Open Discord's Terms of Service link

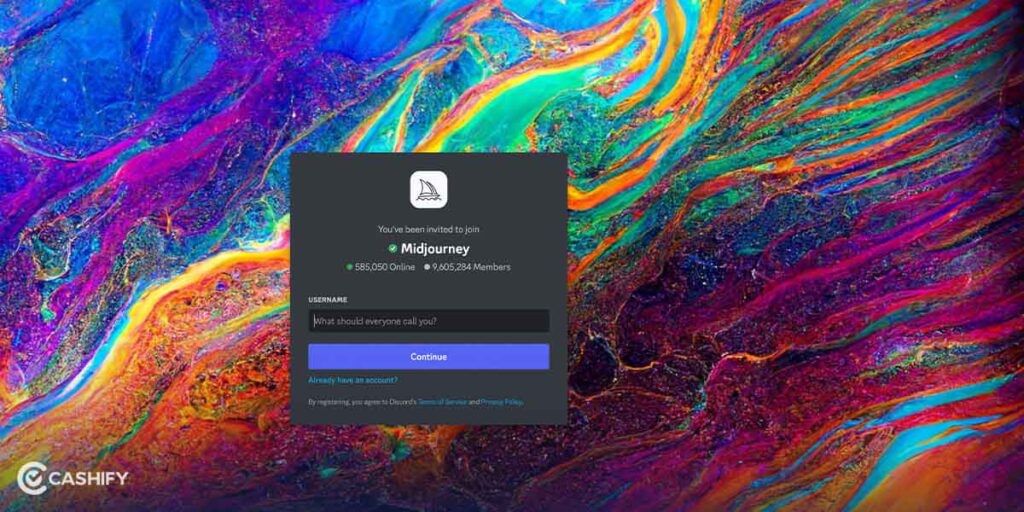(x=442, y=402)
